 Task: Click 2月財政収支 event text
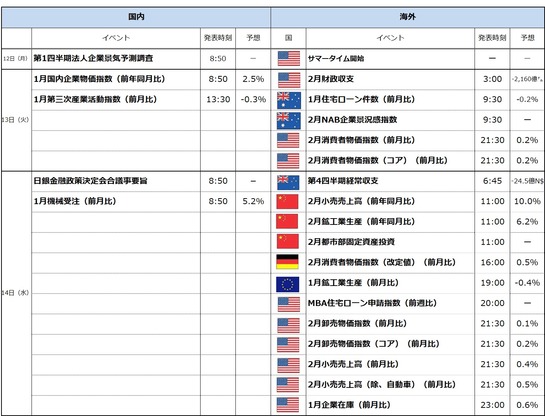coord(331,79)
